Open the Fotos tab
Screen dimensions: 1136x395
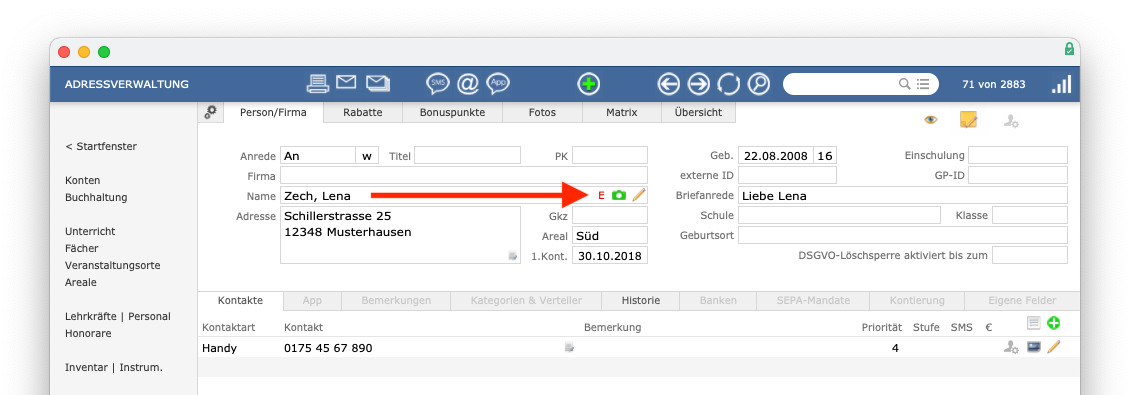pos(543,112)
